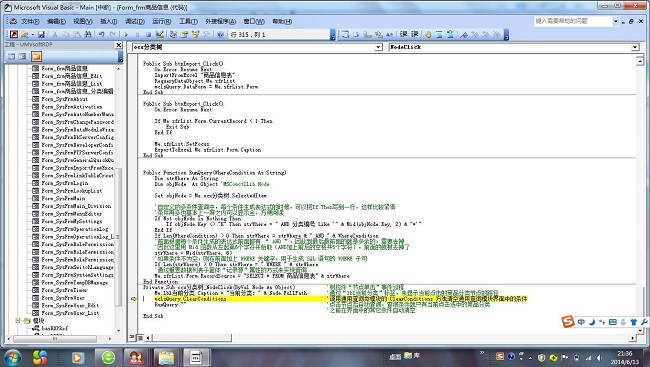Collapse the 模块 folder in project tree
The height and width of the screenshot is (367, 650).
click(x=18, y=321)
